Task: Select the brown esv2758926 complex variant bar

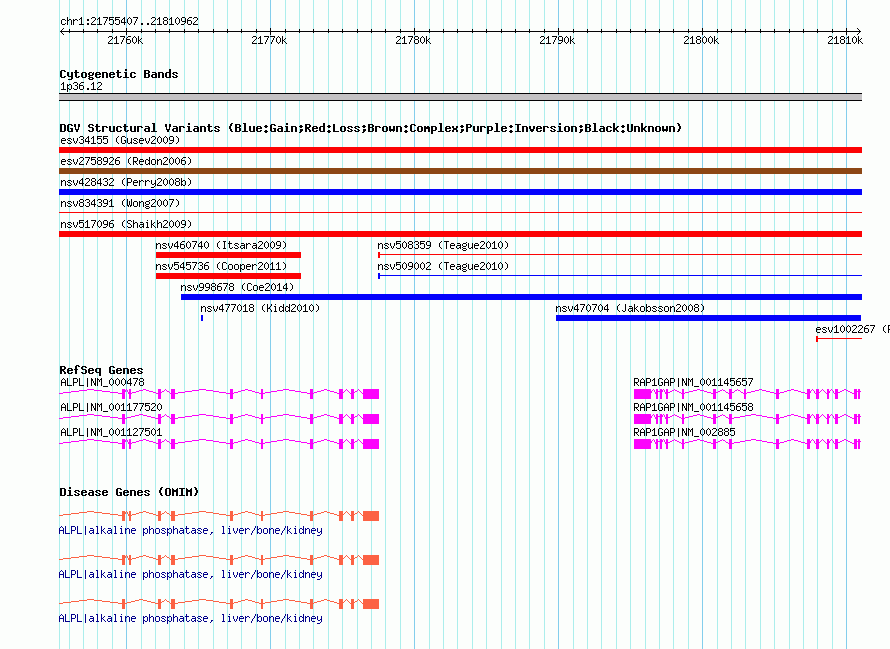Action: tap(460, 171)
